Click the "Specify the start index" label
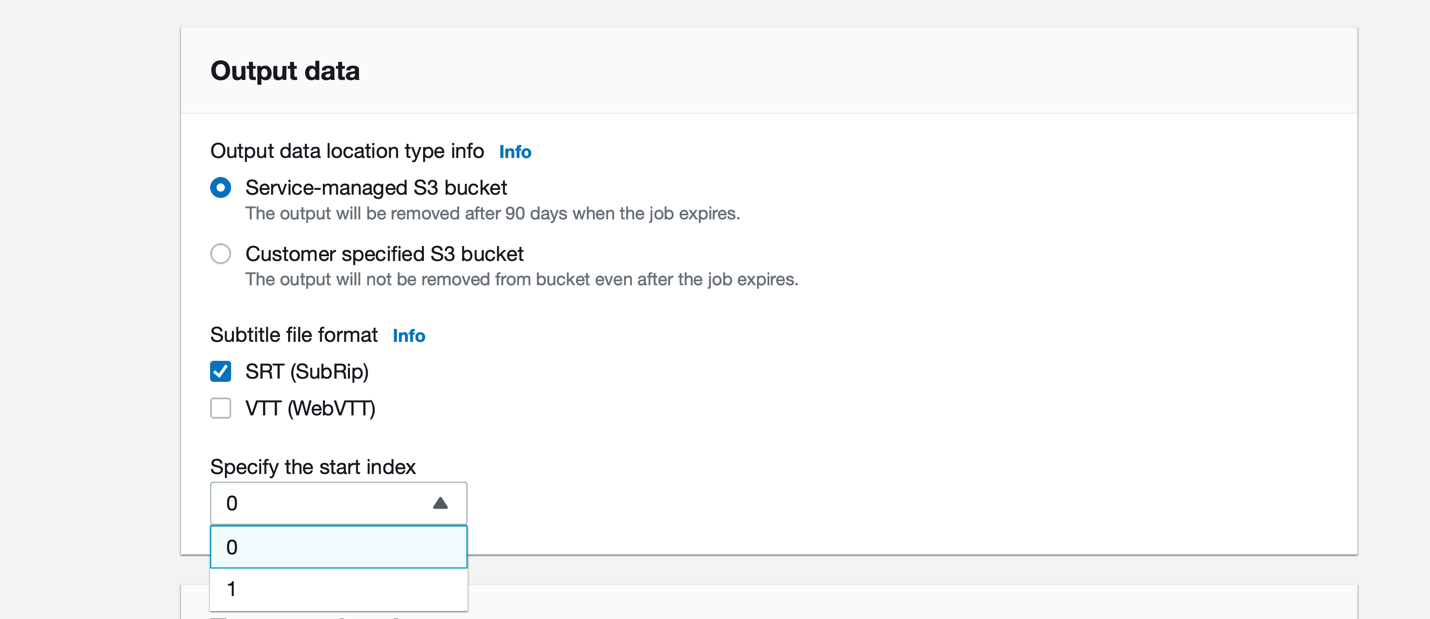 tap(313, 467)
